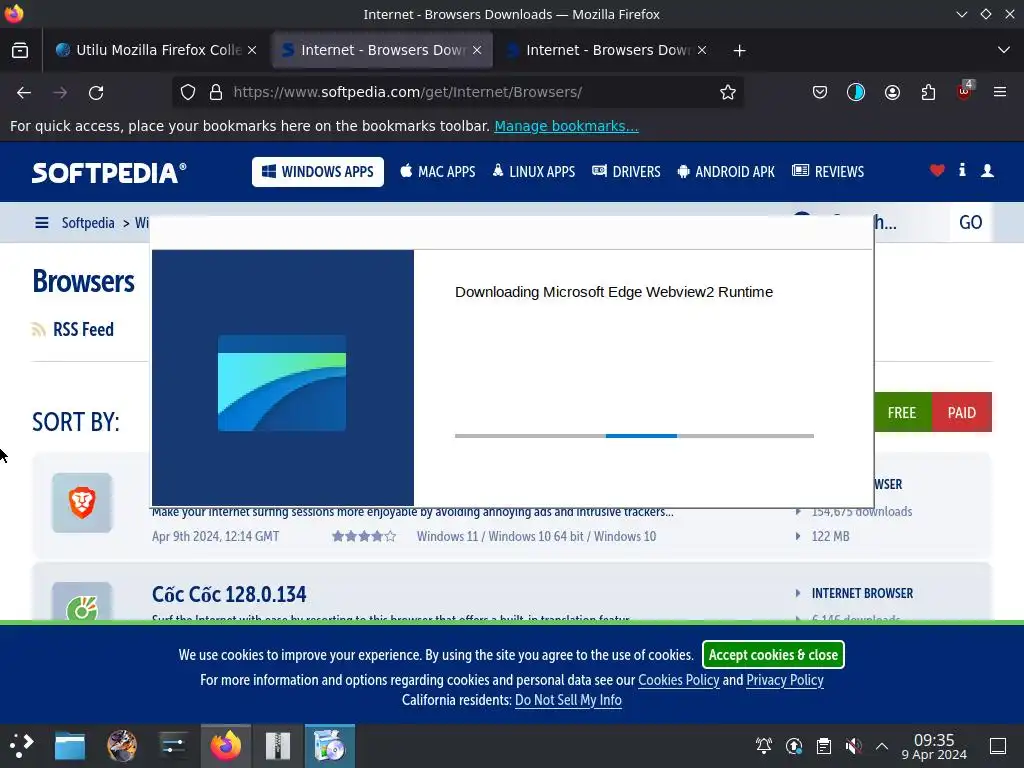Open the notifications bell in system tray
This screenshot has height=768, width=1024.
tap(763, 746)
